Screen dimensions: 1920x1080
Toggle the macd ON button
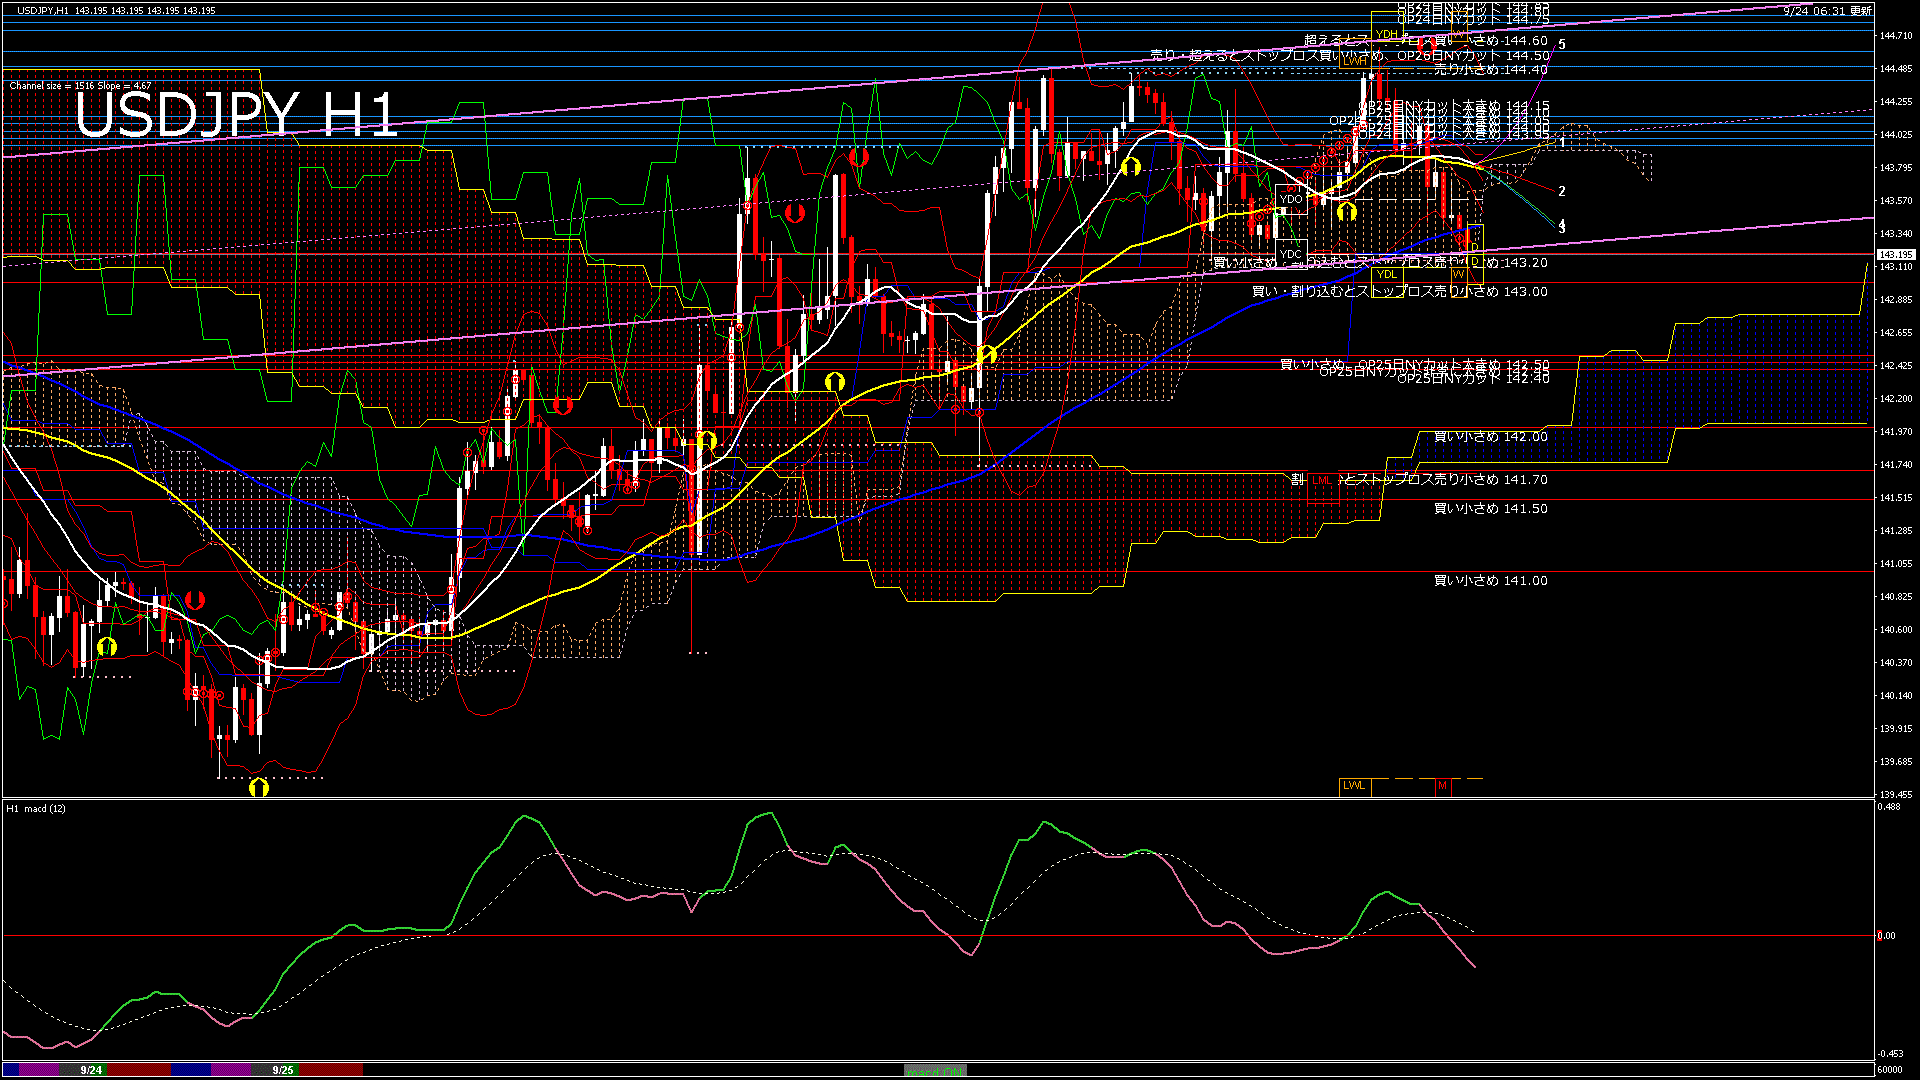pos(935,1070)
